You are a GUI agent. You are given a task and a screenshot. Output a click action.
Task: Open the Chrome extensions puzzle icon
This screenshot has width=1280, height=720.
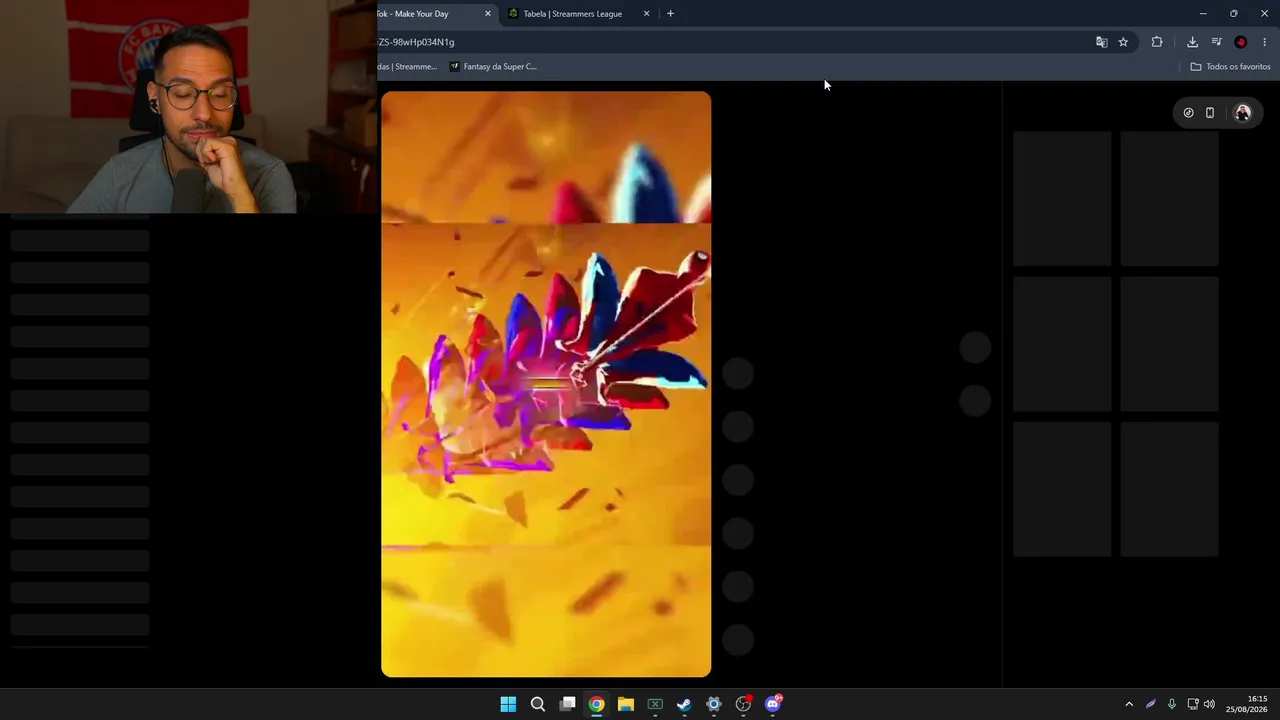click(1157, 42)
